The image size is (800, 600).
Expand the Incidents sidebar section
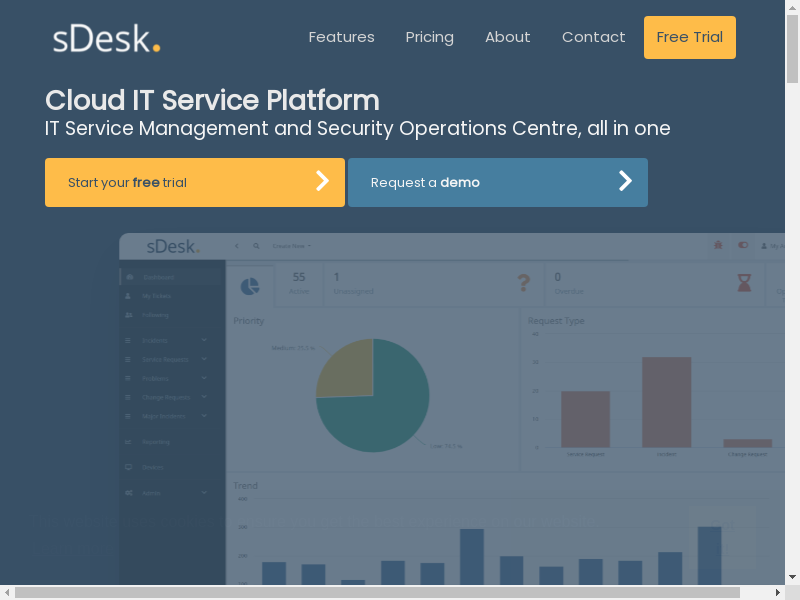click(204, 340)
